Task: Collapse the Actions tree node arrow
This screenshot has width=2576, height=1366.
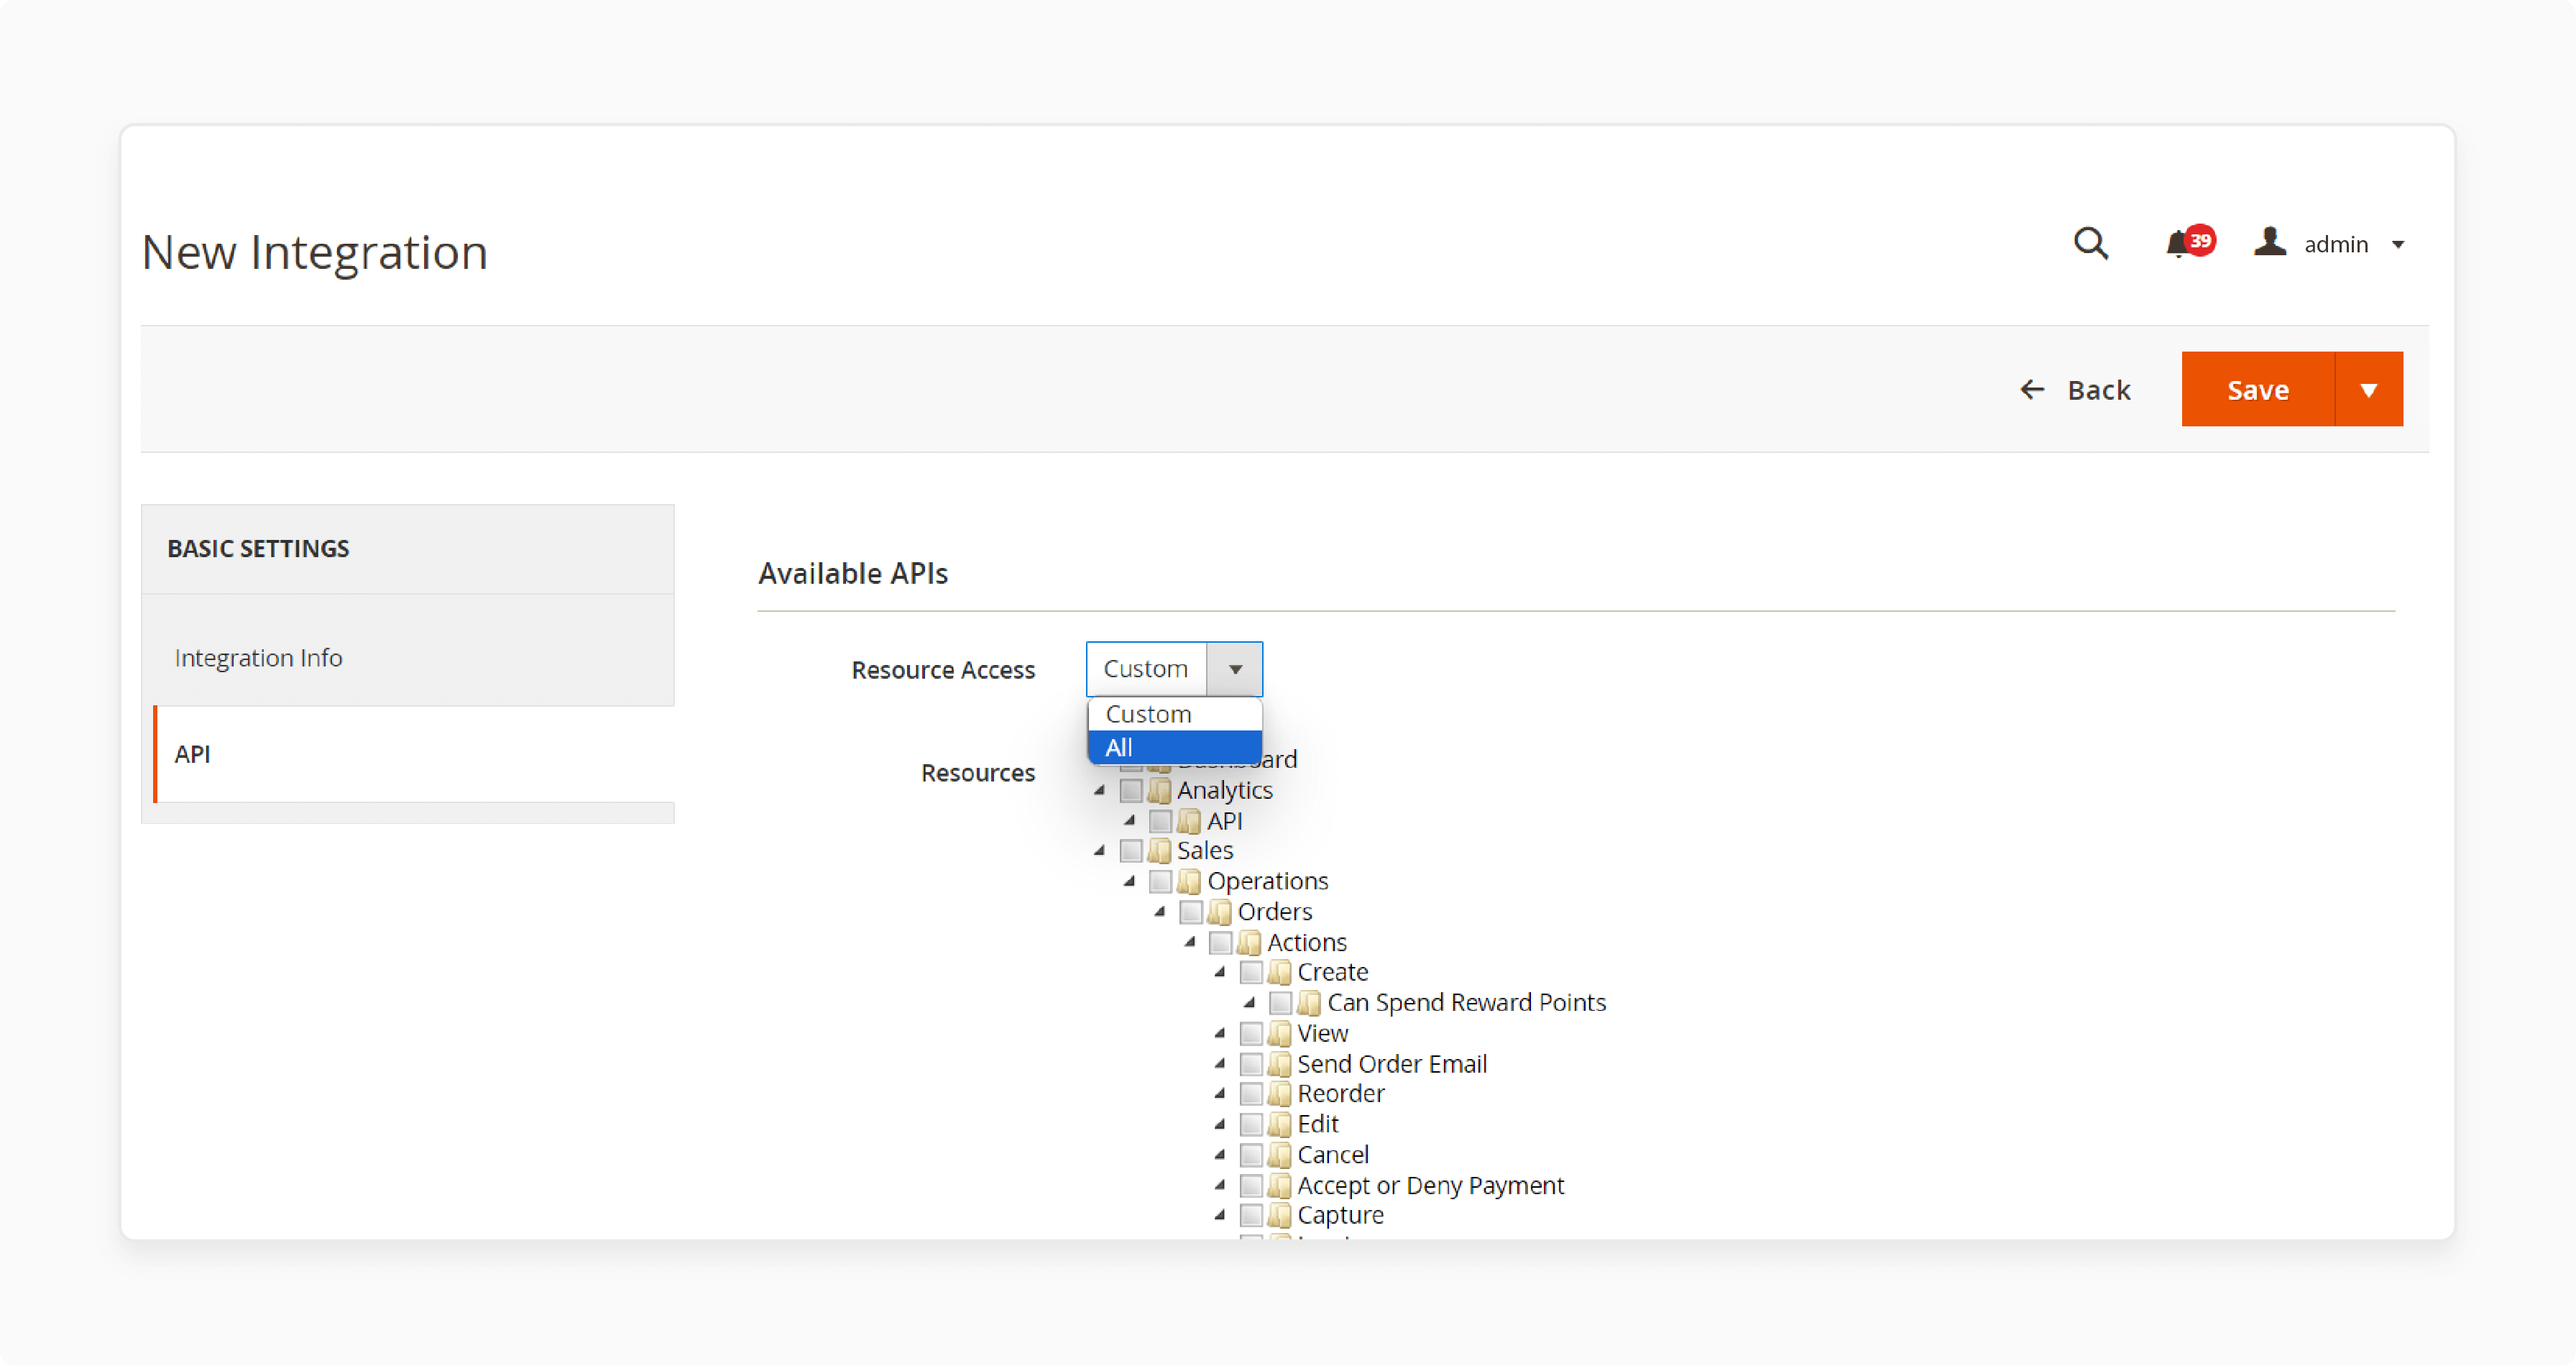Action: [x=1190, y=943]
